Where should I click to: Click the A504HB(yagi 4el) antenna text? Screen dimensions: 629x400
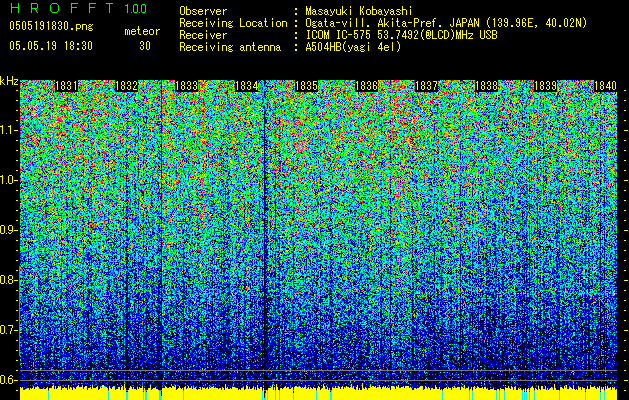353,47
